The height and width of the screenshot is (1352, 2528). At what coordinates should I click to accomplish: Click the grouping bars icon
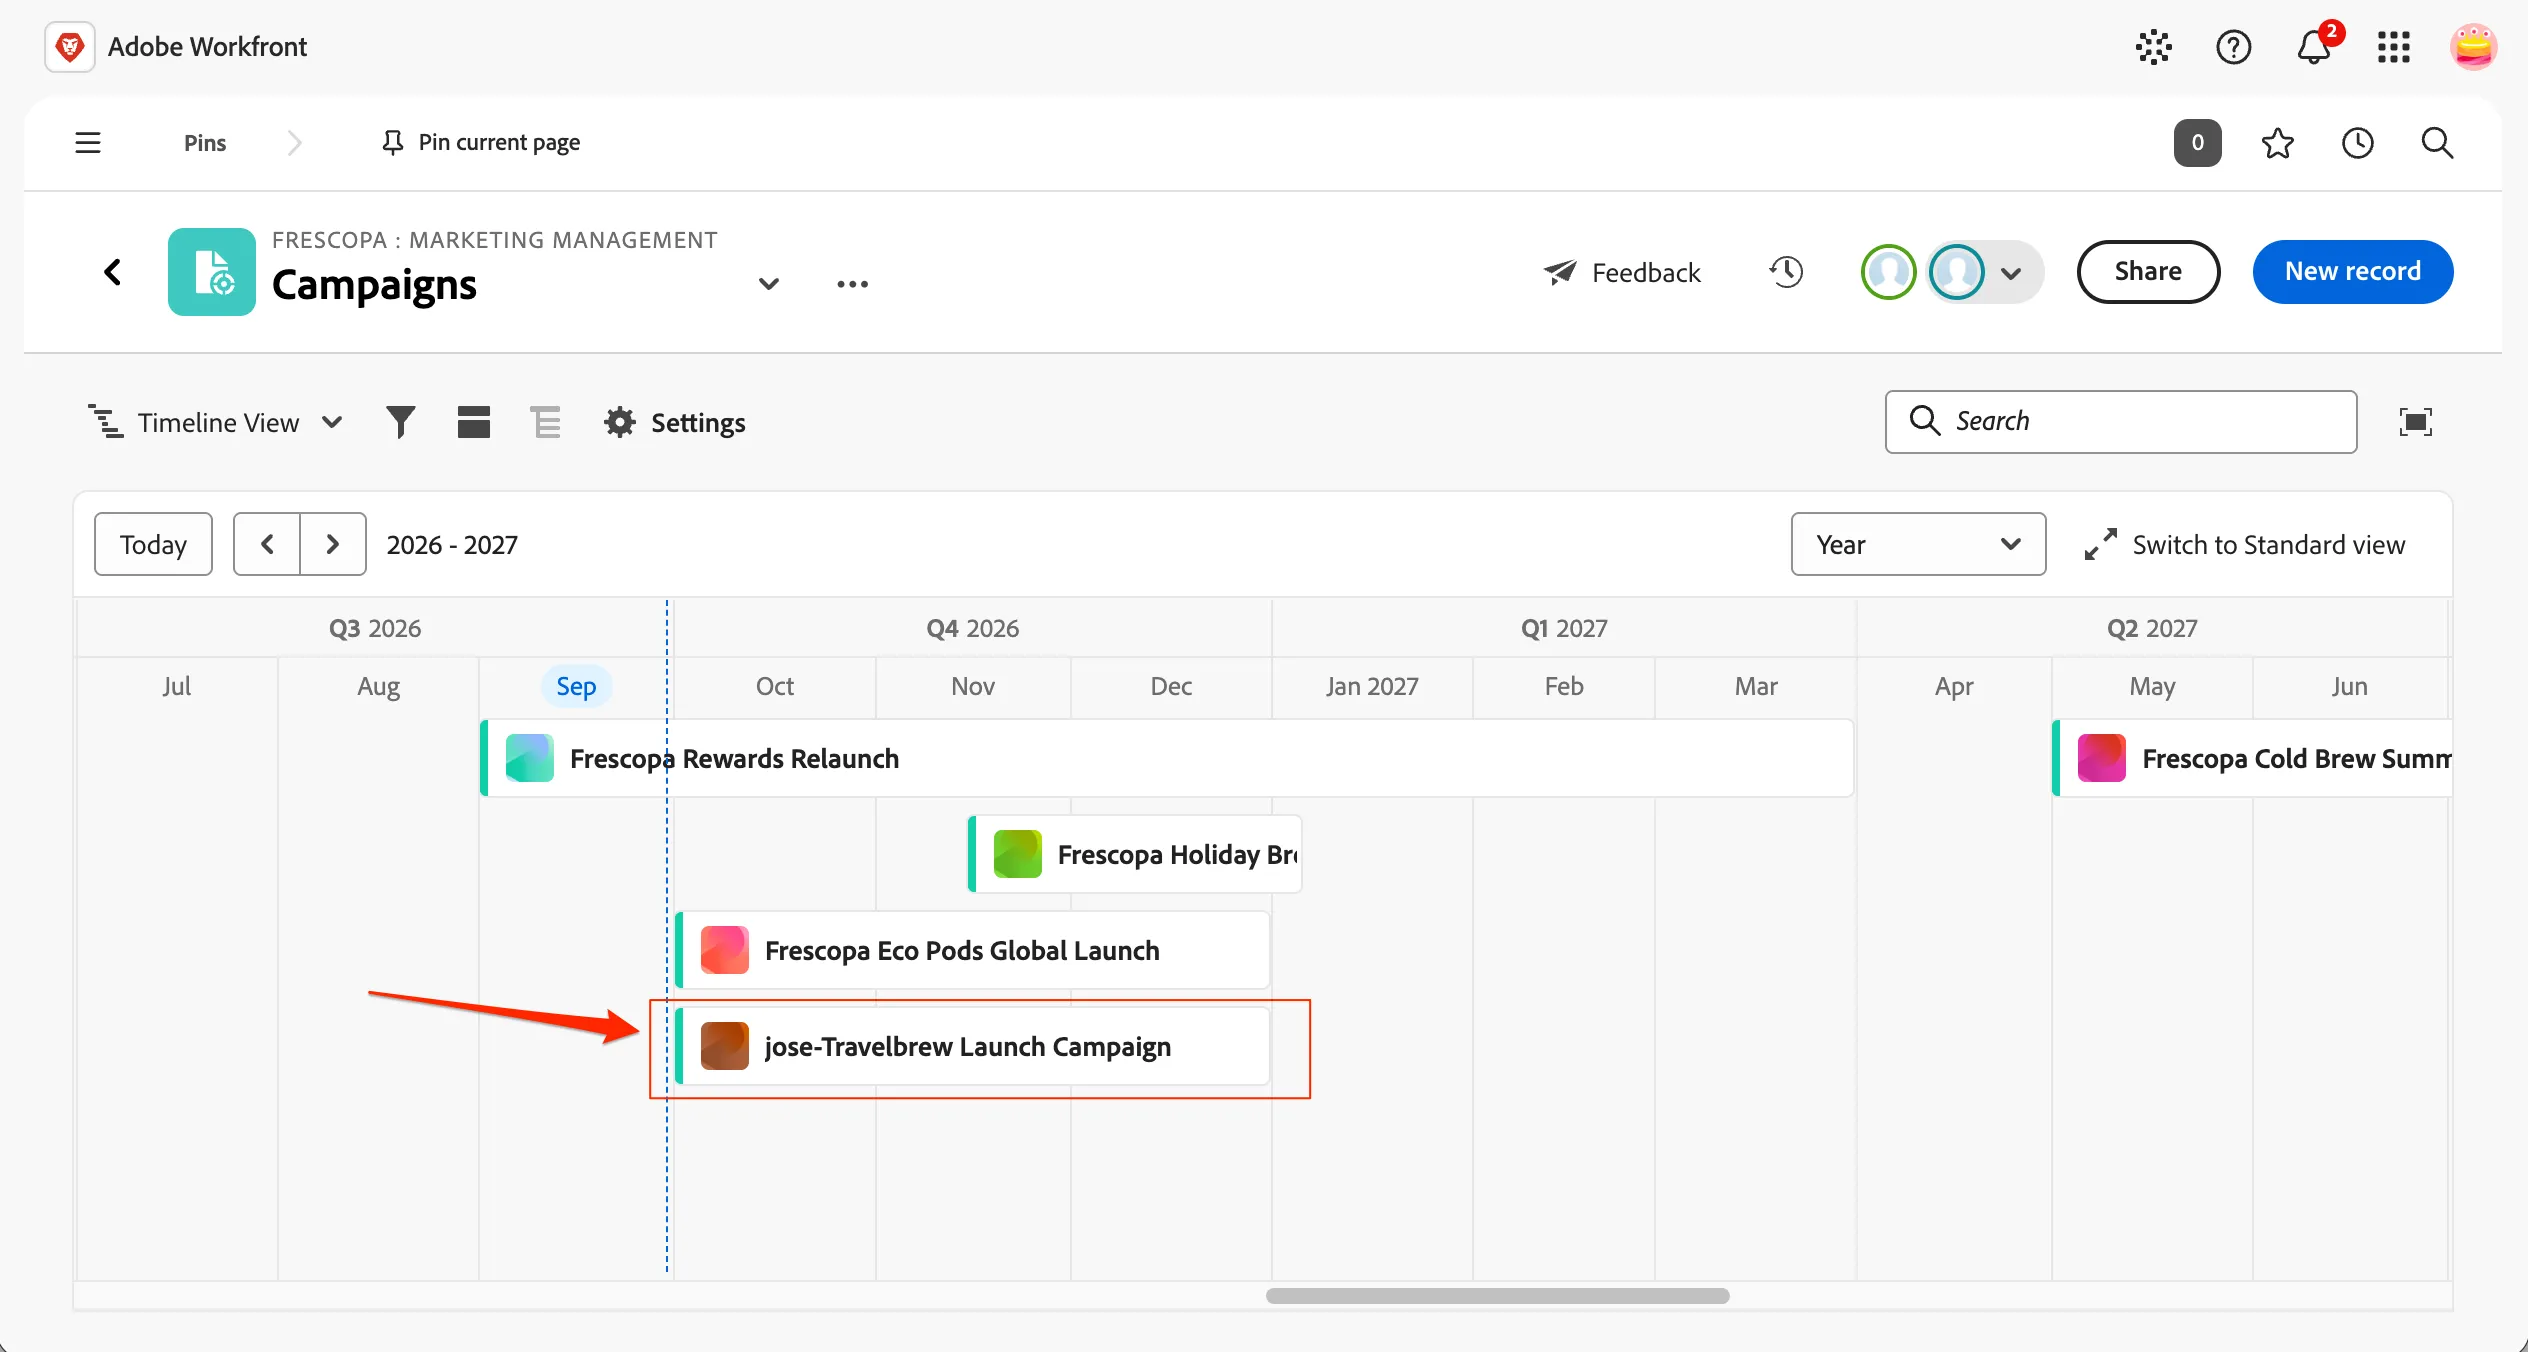(x=474, y=422)
